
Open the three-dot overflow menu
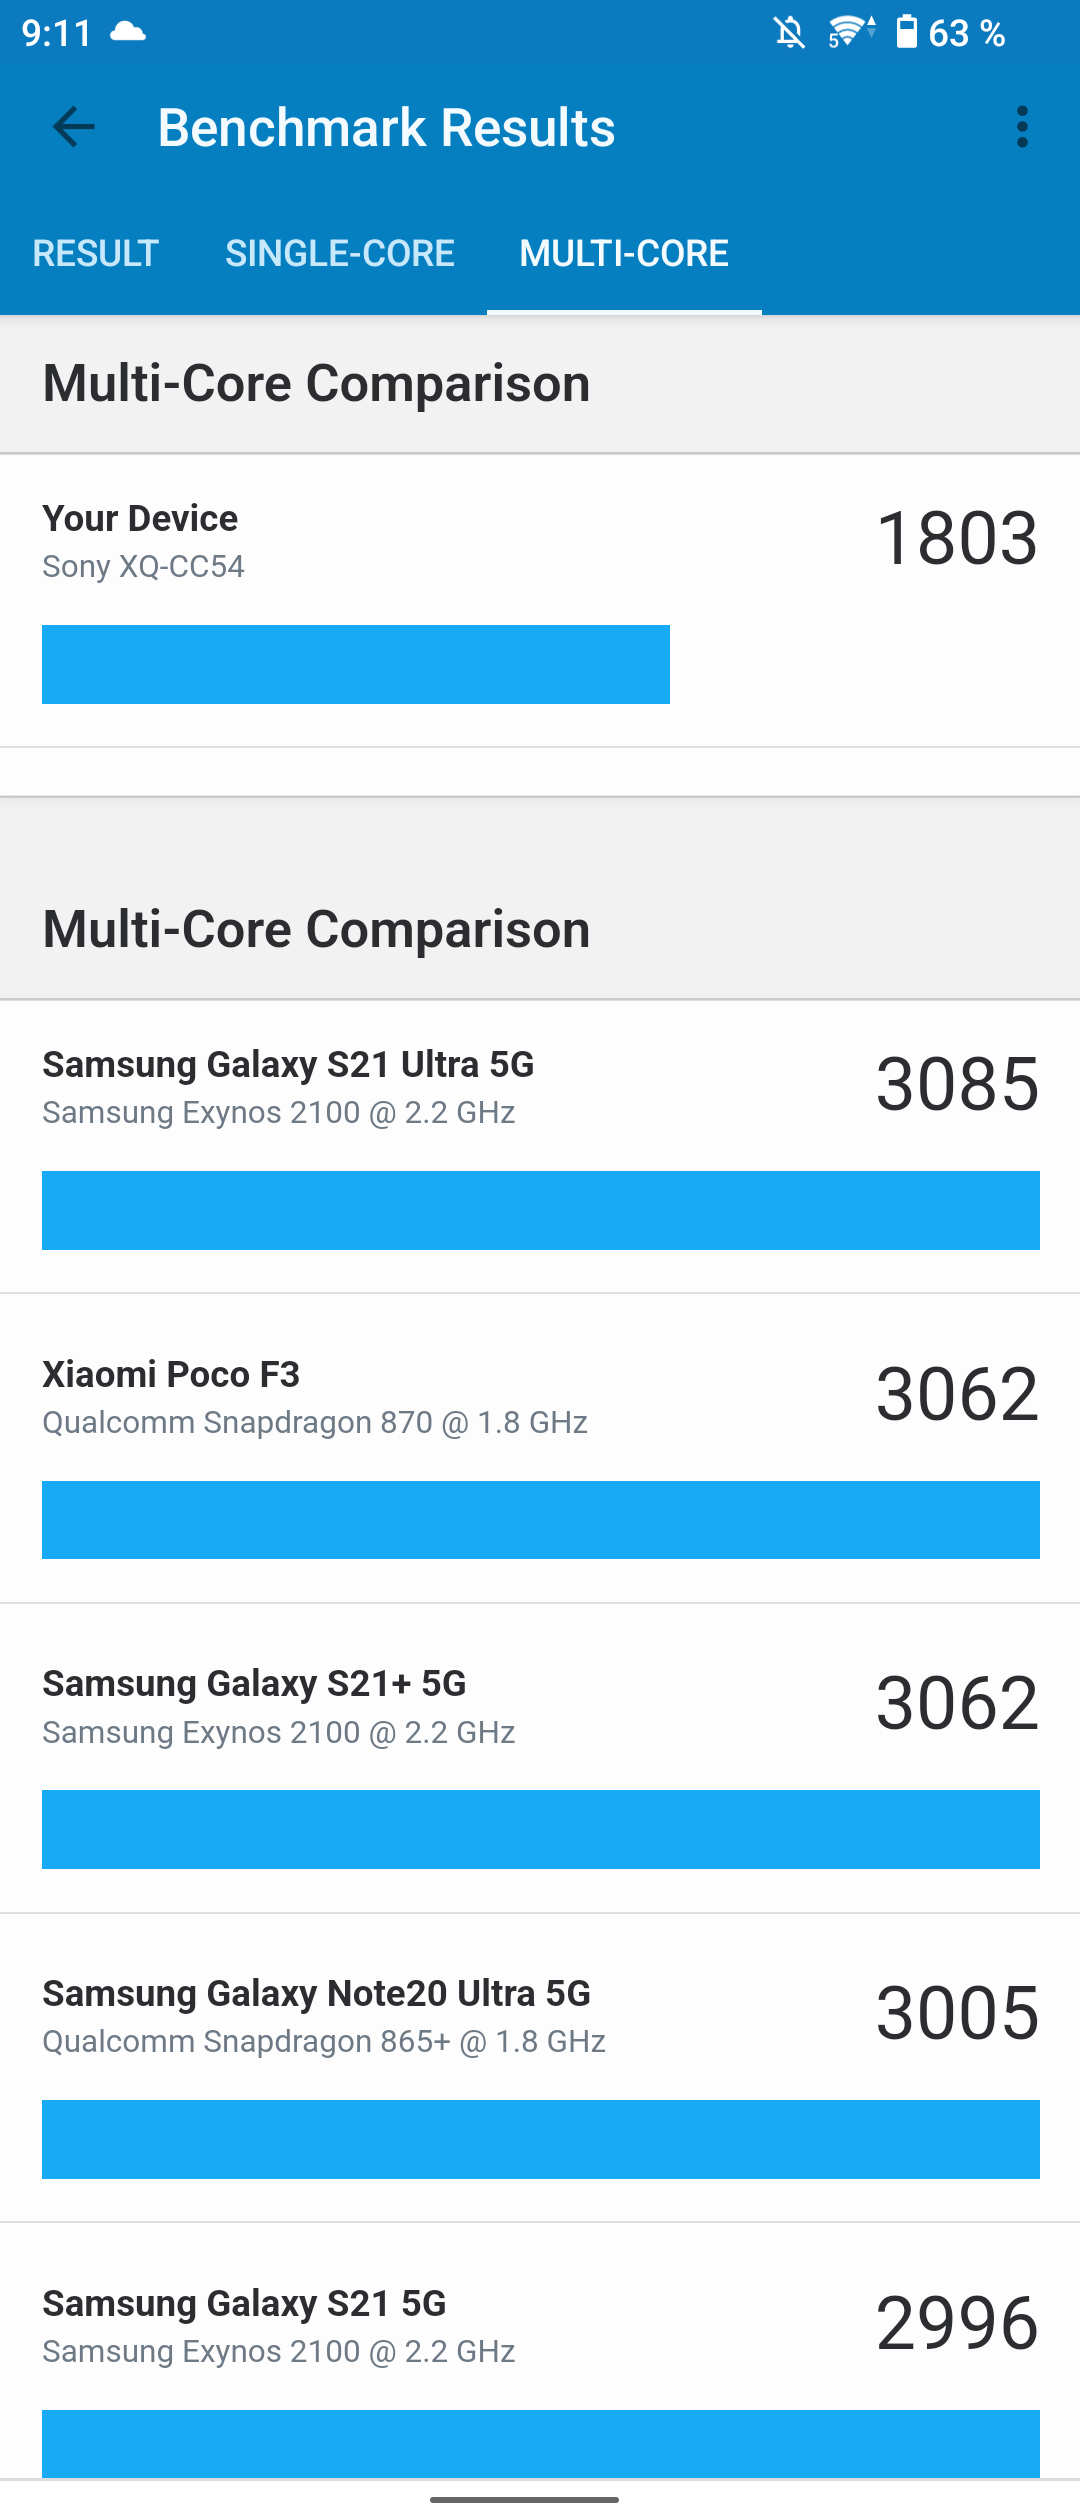tap(1021, 127)
